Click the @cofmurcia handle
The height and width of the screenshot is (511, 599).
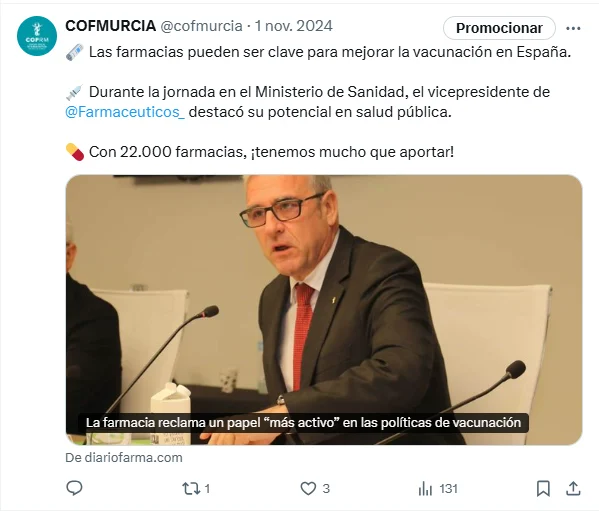pyautogui.click(x=201, y=26)
